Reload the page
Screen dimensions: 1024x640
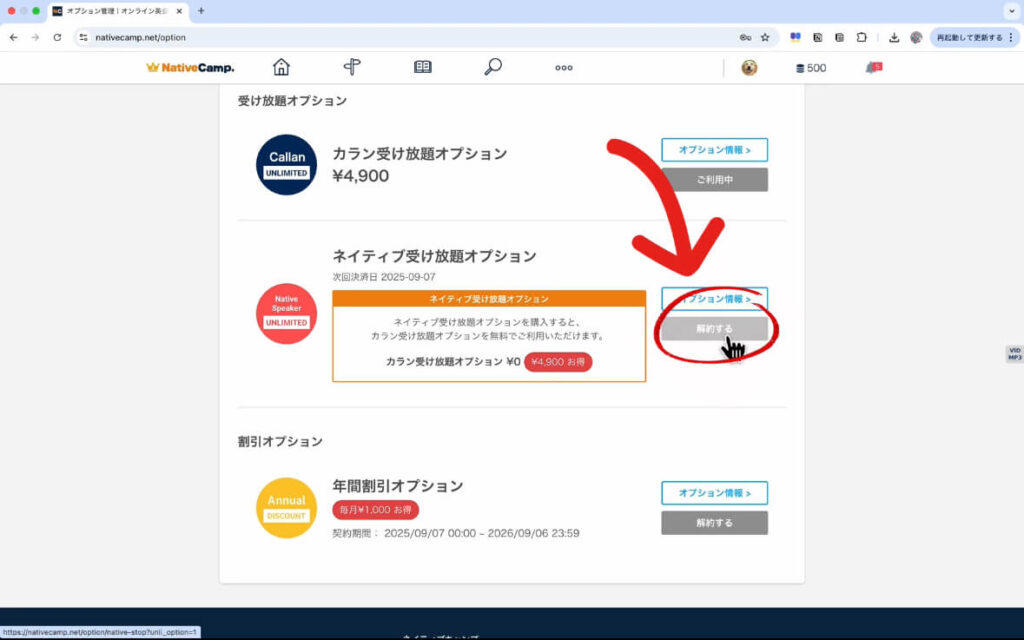click(x=57, y=37)
